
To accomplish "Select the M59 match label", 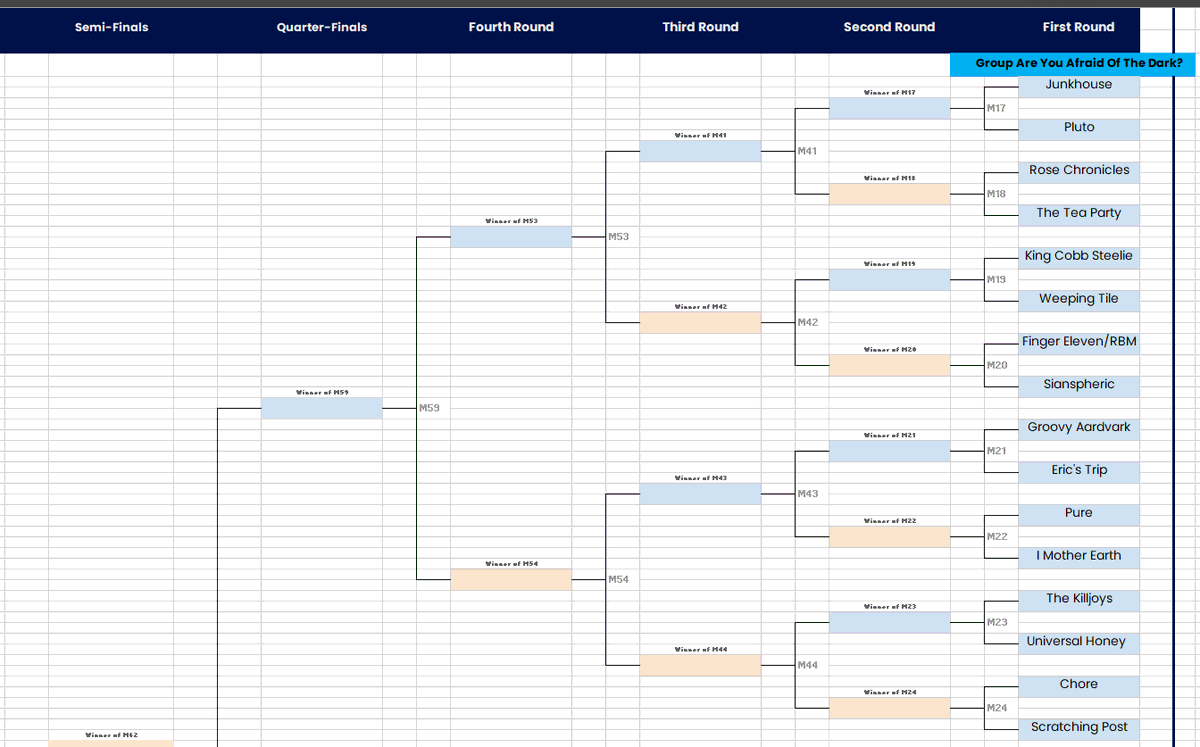I will click(x=430, y=408).
